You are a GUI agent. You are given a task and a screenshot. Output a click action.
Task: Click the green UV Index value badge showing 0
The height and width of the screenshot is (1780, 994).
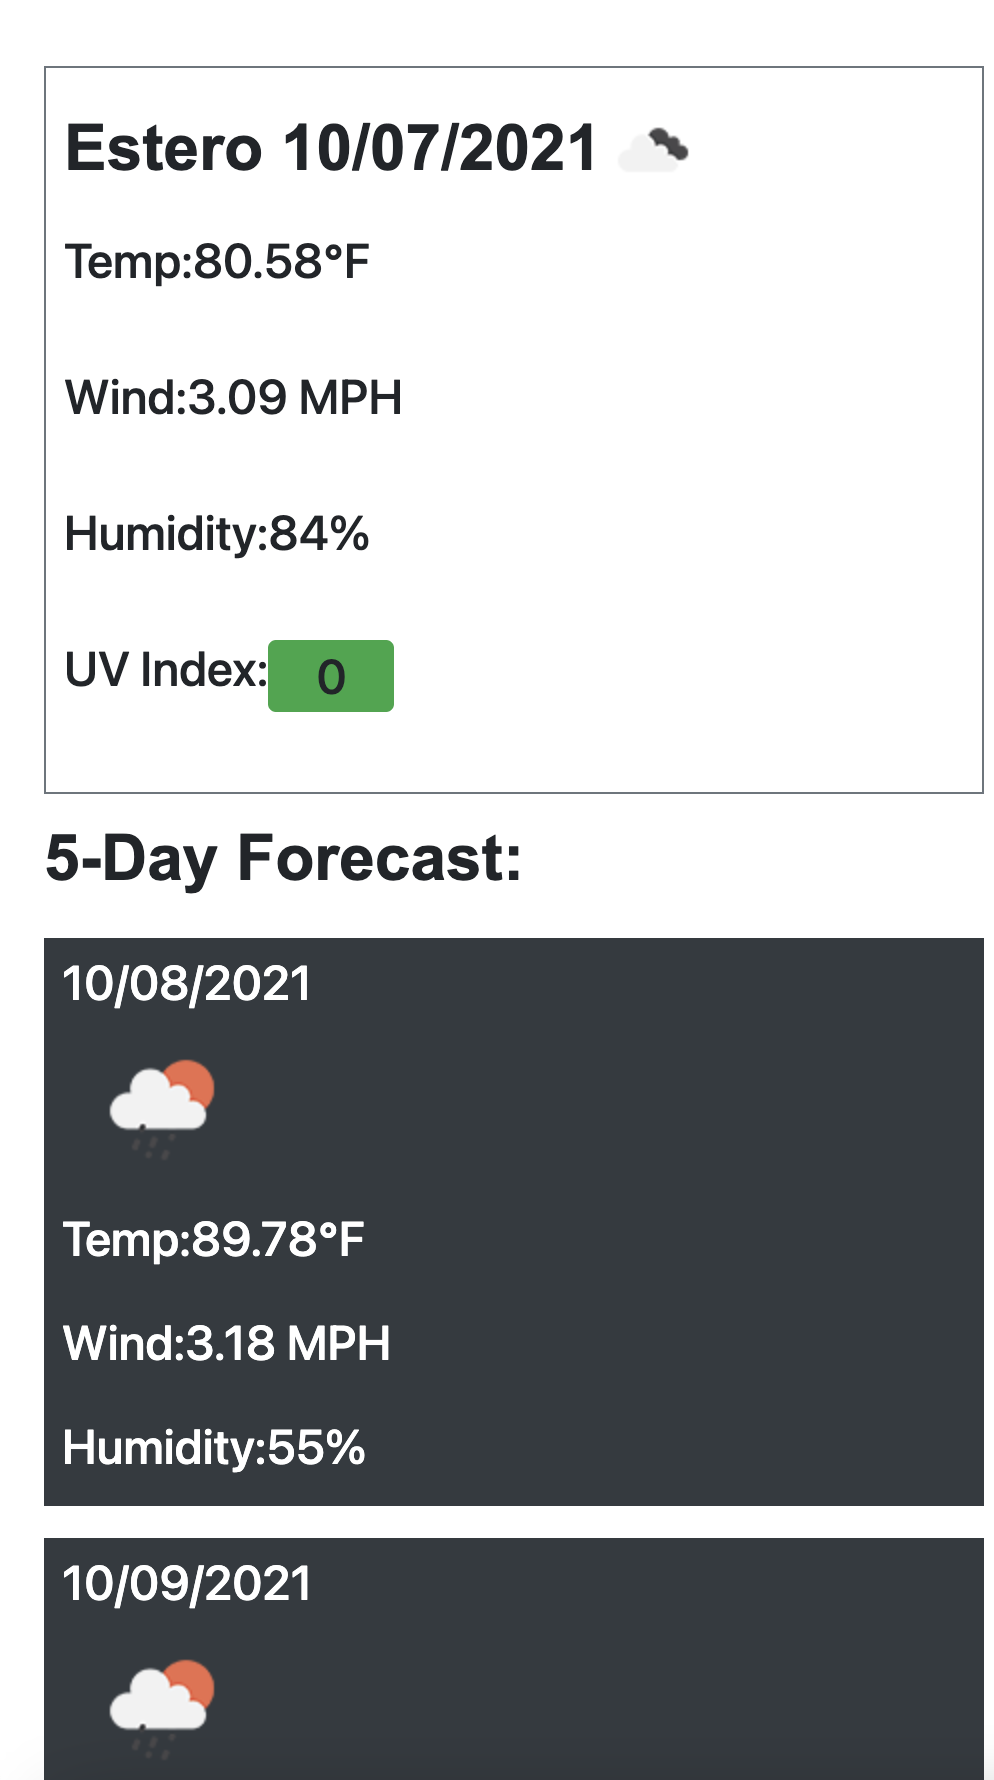(x=331, y=676)
